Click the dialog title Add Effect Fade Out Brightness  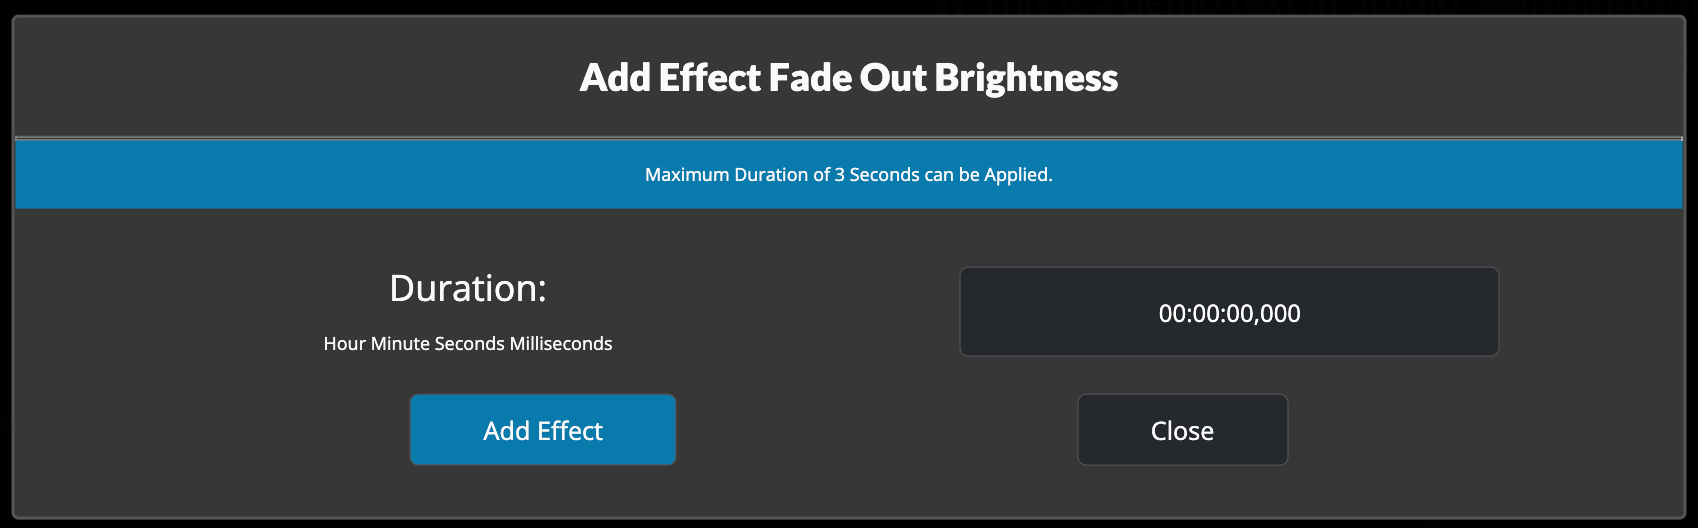(x=849, y=78)
